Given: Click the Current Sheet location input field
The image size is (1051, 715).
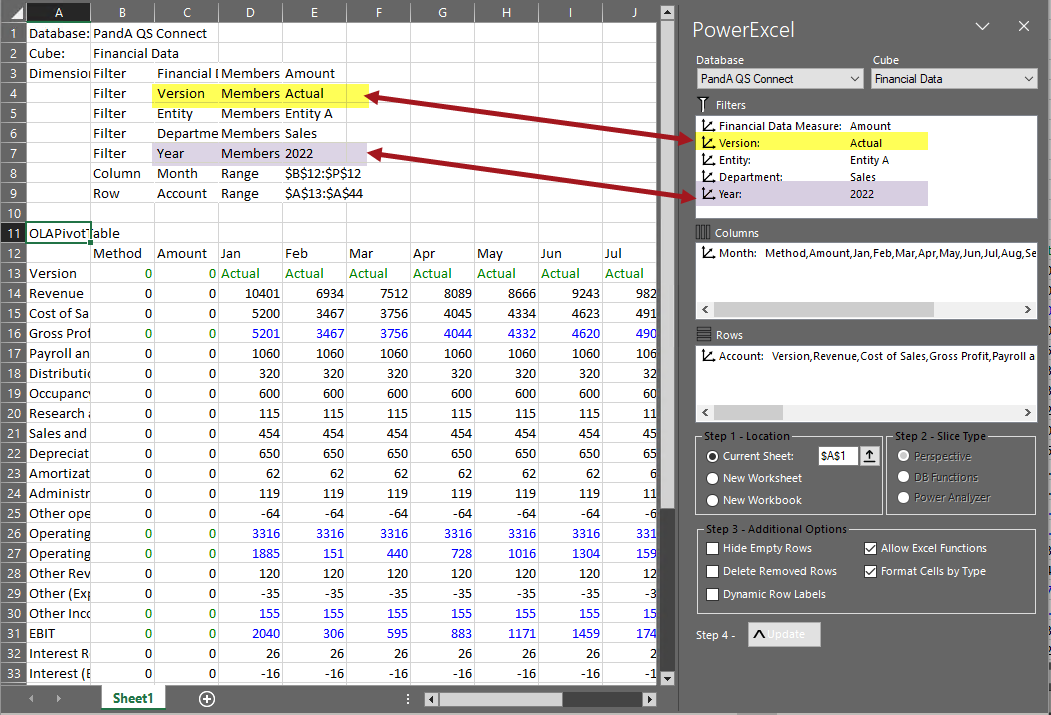Looking at the screenshot, I should tap(837, 456).
